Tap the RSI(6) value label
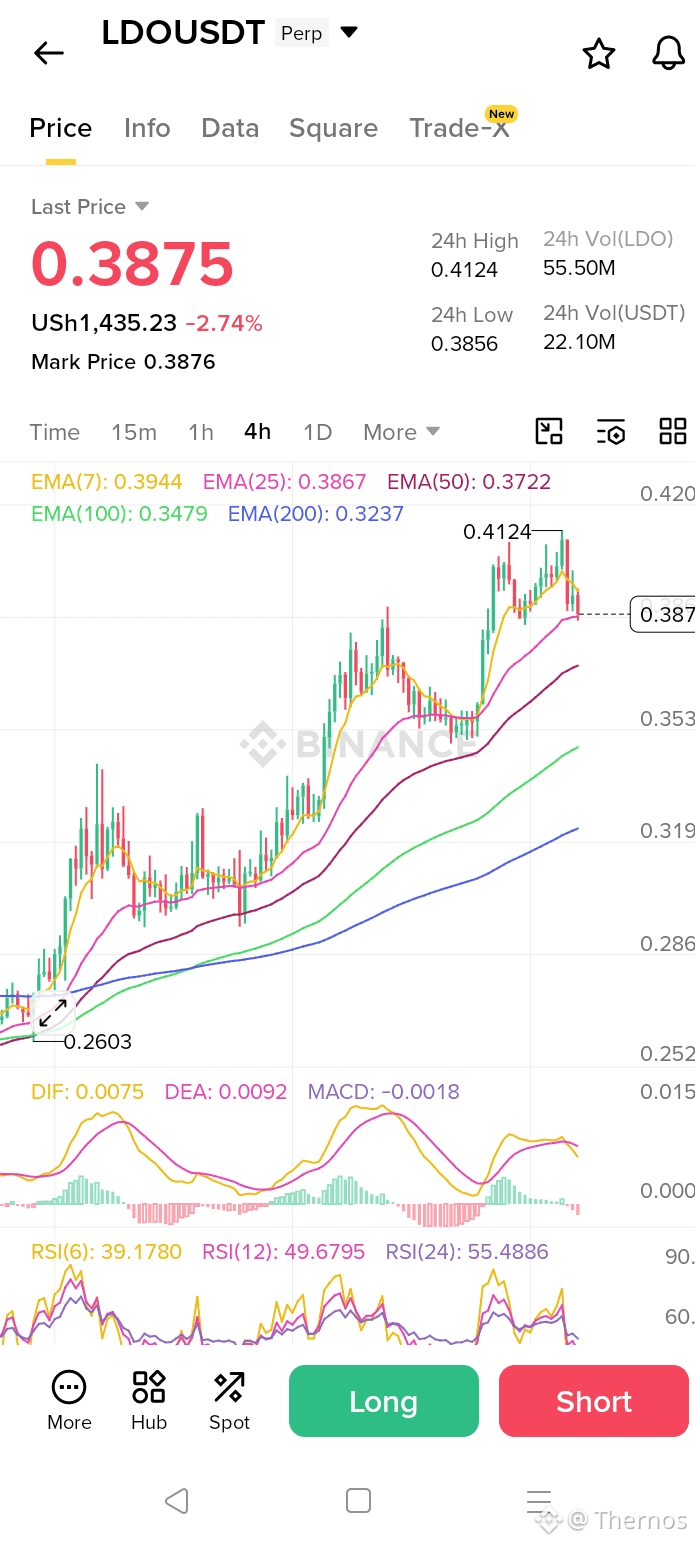The height and width of the screenshot is (1545, 695). 106,1252
